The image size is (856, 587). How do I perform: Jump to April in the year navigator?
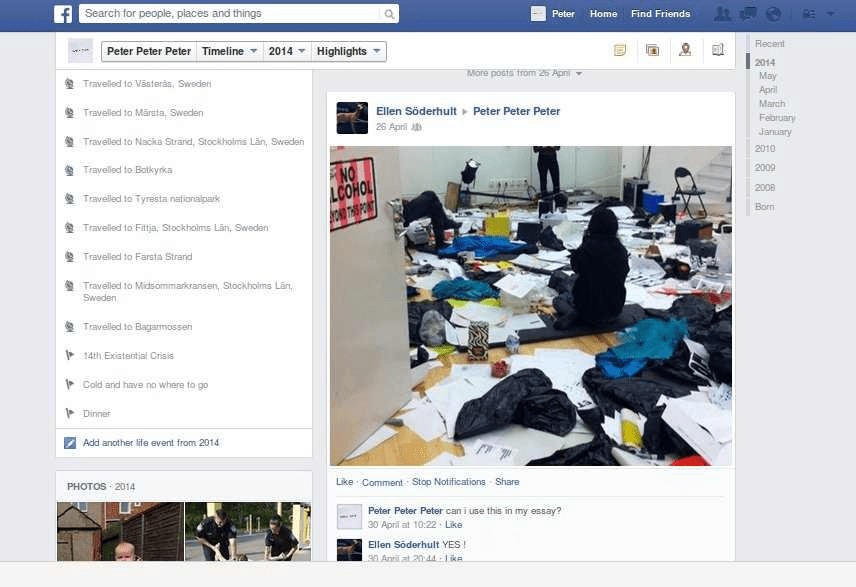pos(767,89)
